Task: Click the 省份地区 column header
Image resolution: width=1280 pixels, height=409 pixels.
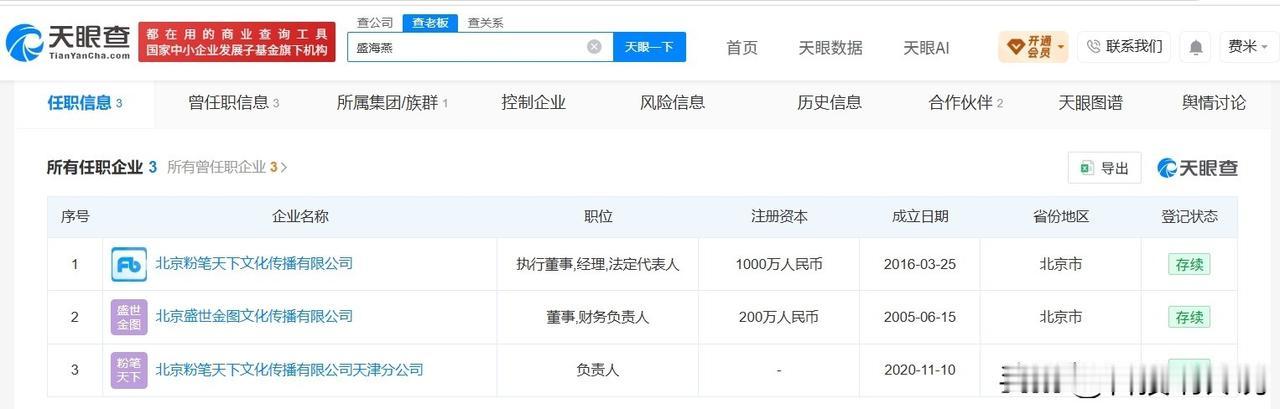Action: 1060,216
